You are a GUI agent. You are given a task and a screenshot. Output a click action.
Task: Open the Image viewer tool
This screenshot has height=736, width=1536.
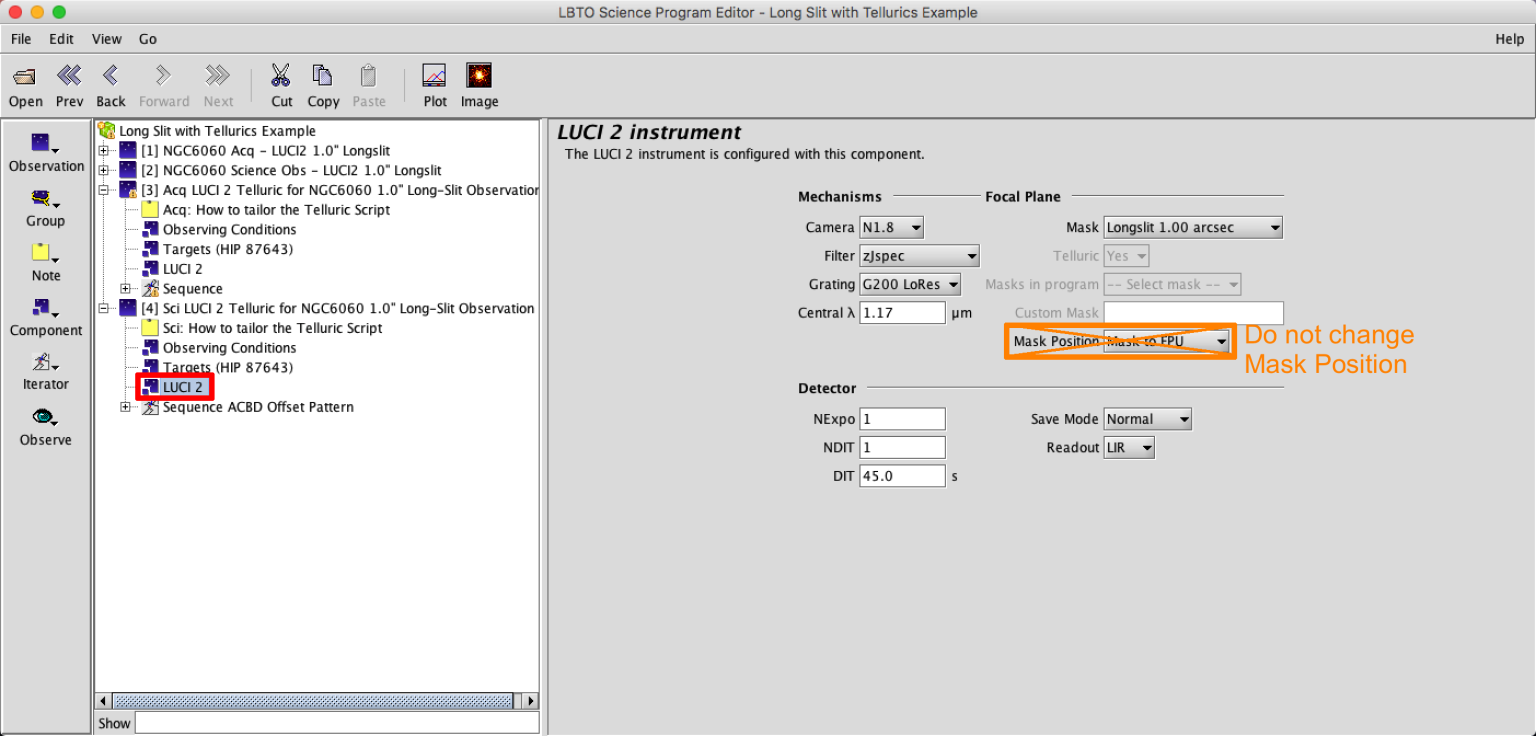pyautogui.click(x=479, y=76)
